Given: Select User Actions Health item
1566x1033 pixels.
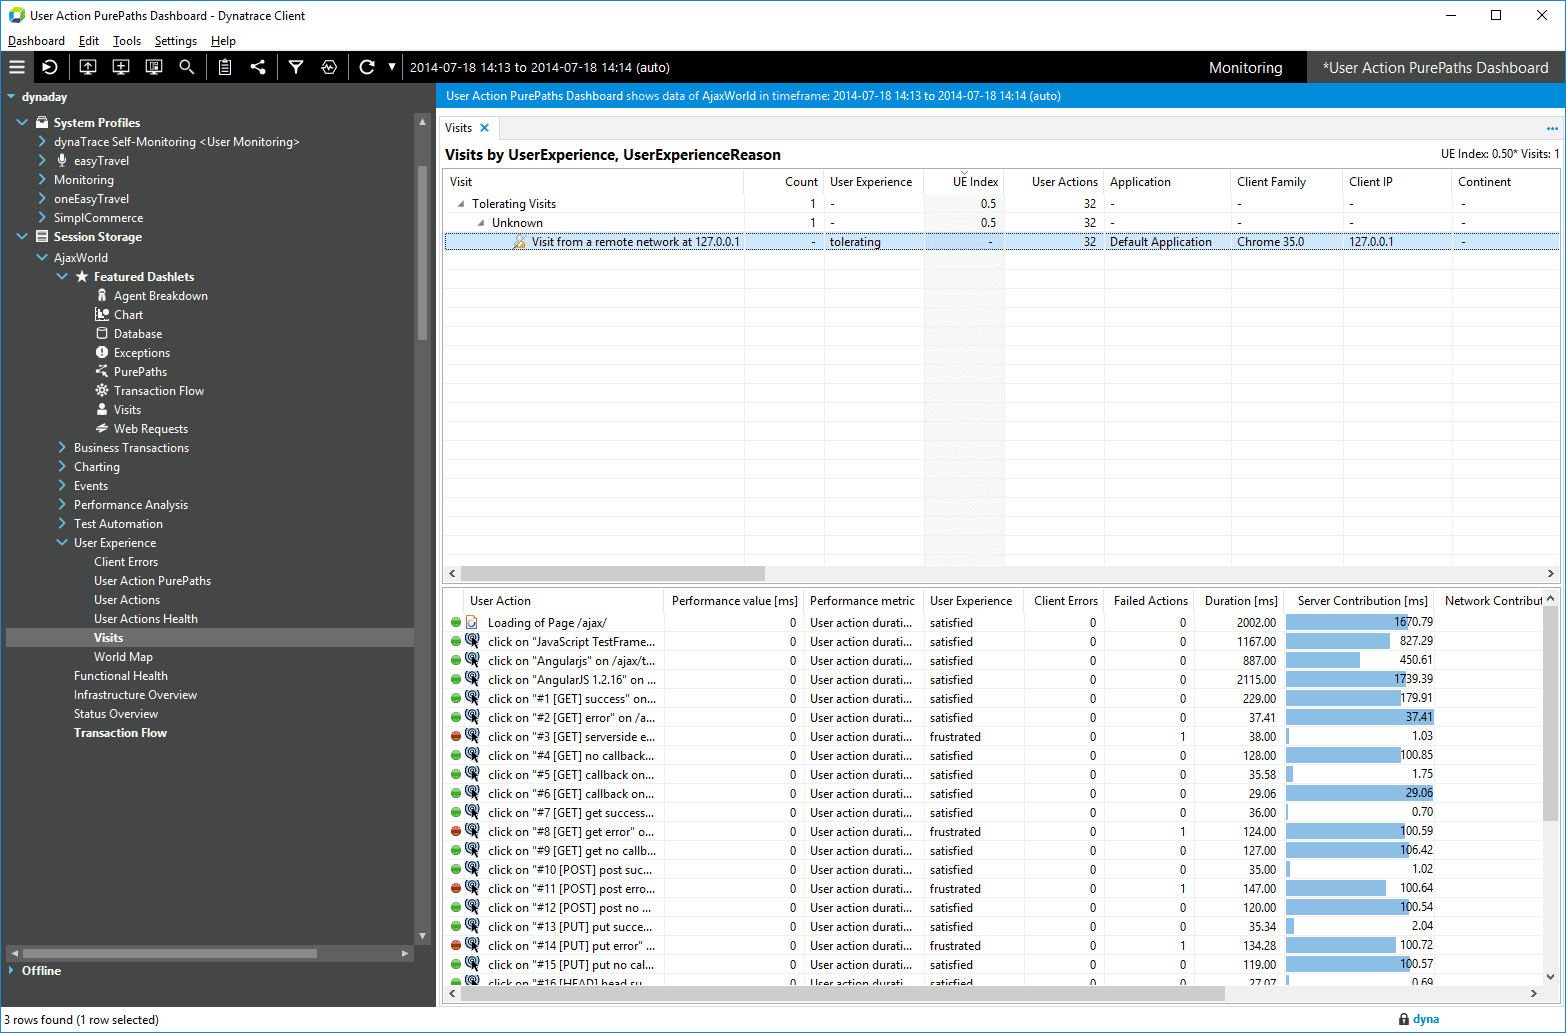Looking at the screenshot, I should (146, 619).
